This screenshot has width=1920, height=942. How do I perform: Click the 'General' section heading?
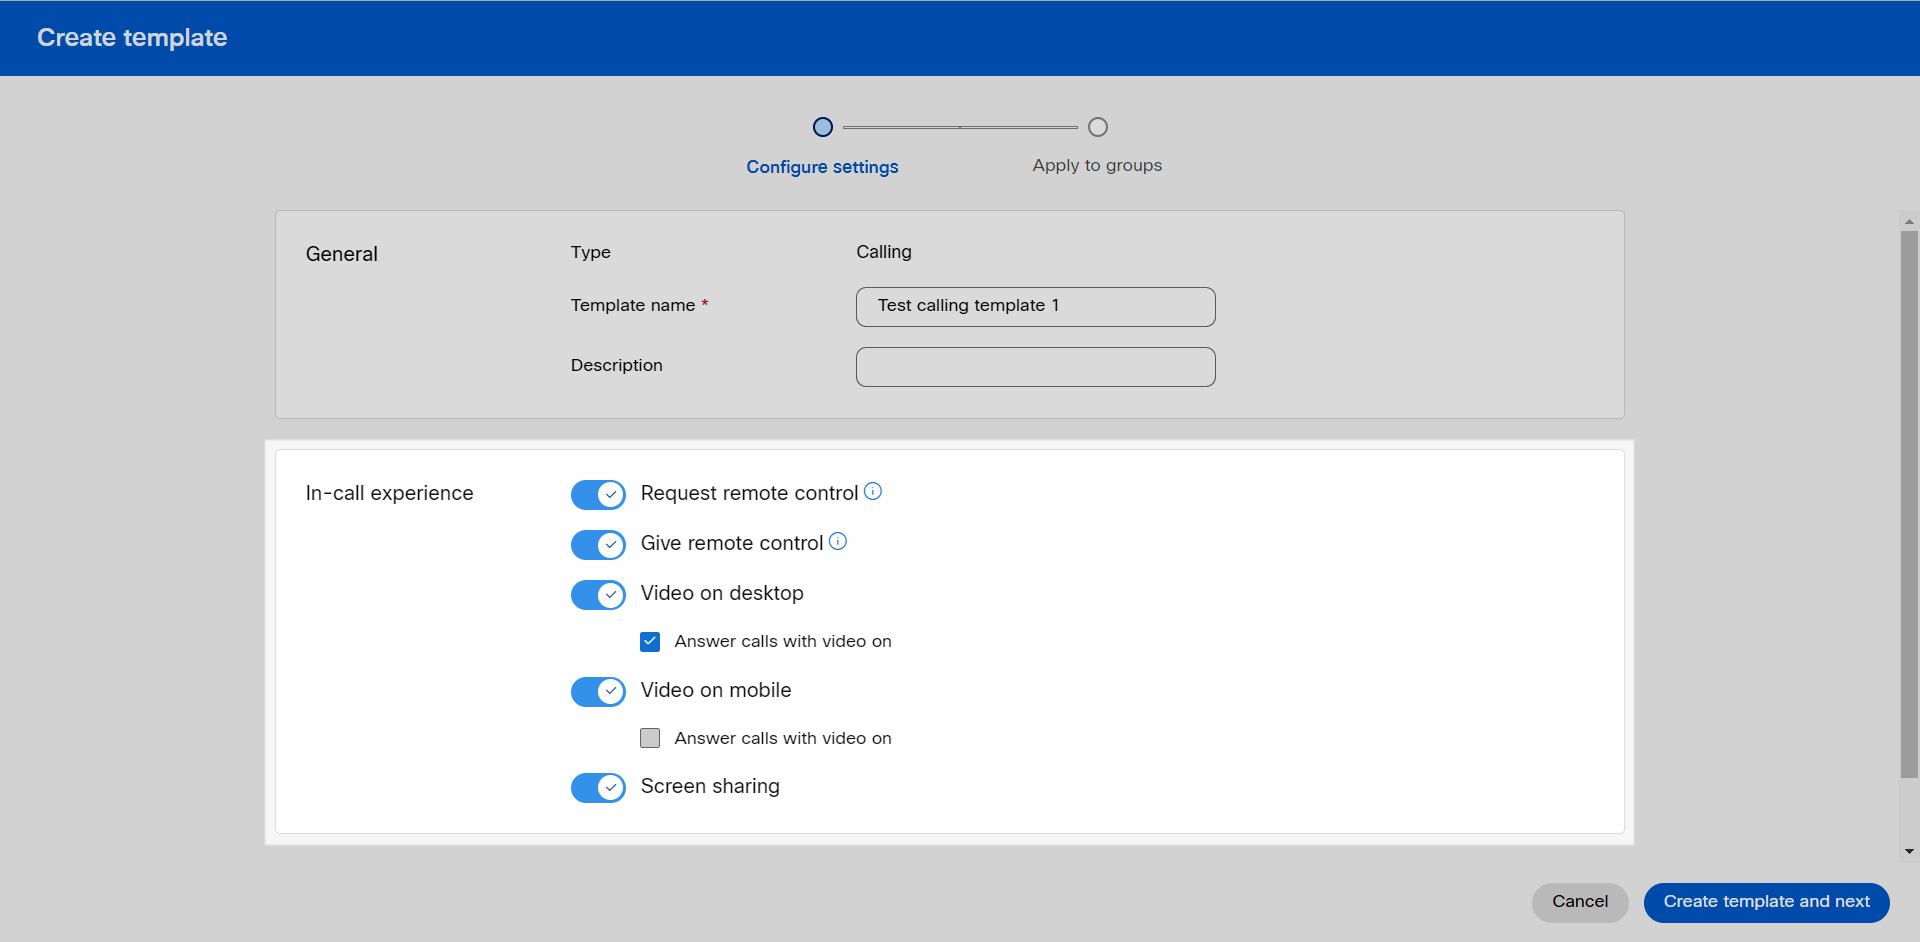(x=342, y=254)
